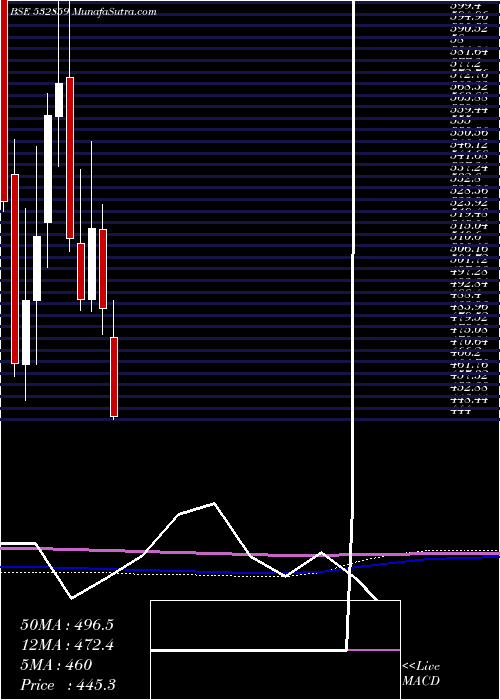Click the 448.44 price axis label

[x=470, y=400]
